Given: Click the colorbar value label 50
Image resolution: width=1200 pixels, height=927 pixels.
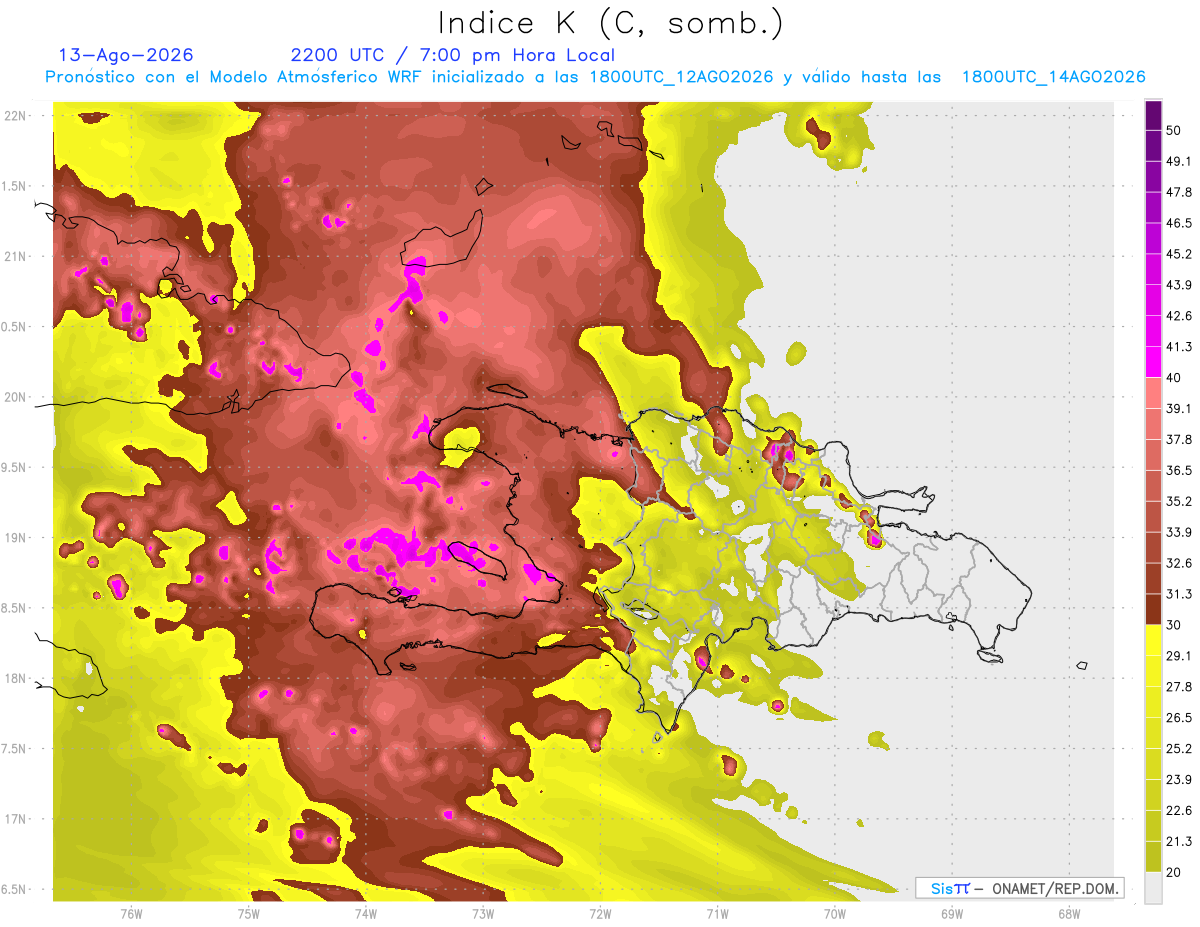Looking at the screenshot, I should [1174, 131].
